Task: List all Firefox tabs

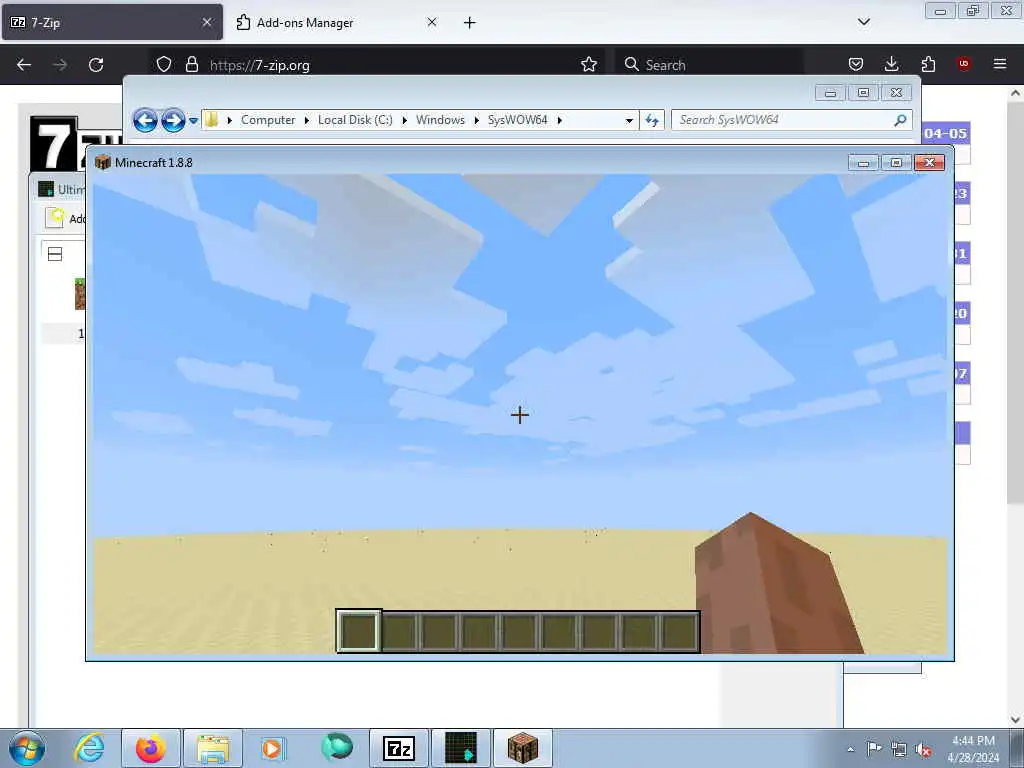Action: click(x=863, y=22)
